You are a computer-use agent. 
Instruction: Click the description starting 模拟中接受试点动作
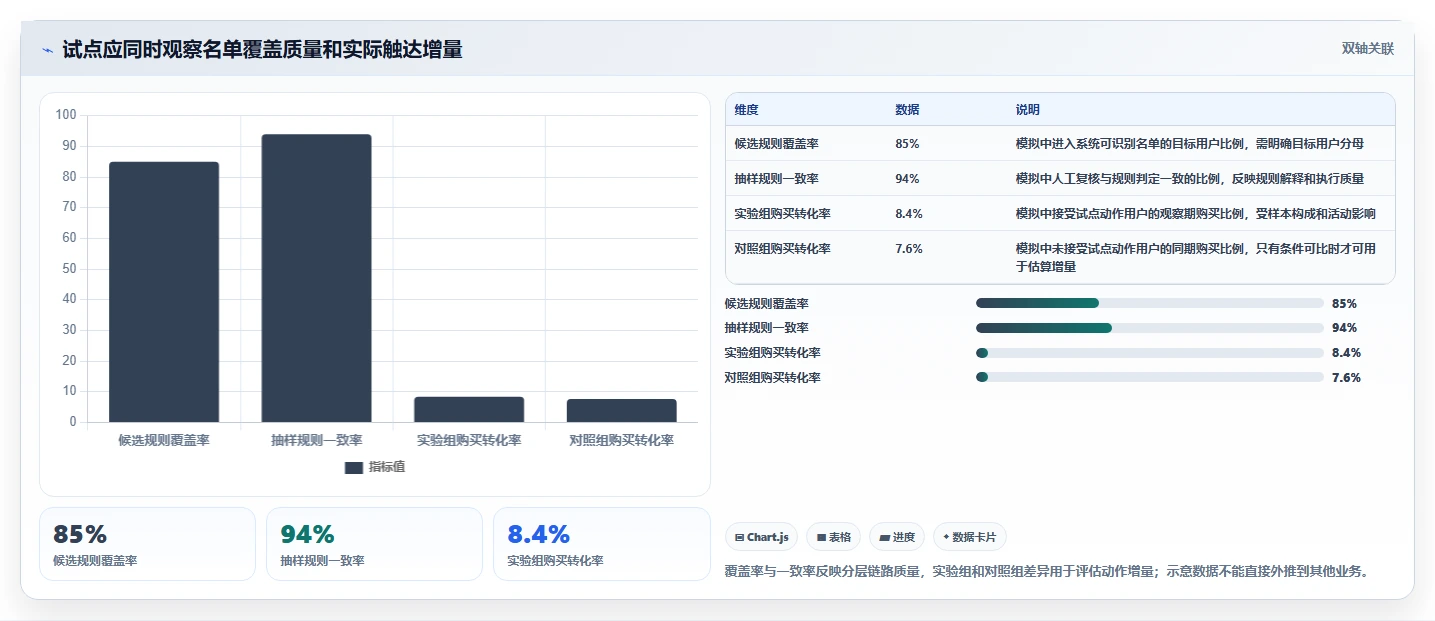[1196, 214]
